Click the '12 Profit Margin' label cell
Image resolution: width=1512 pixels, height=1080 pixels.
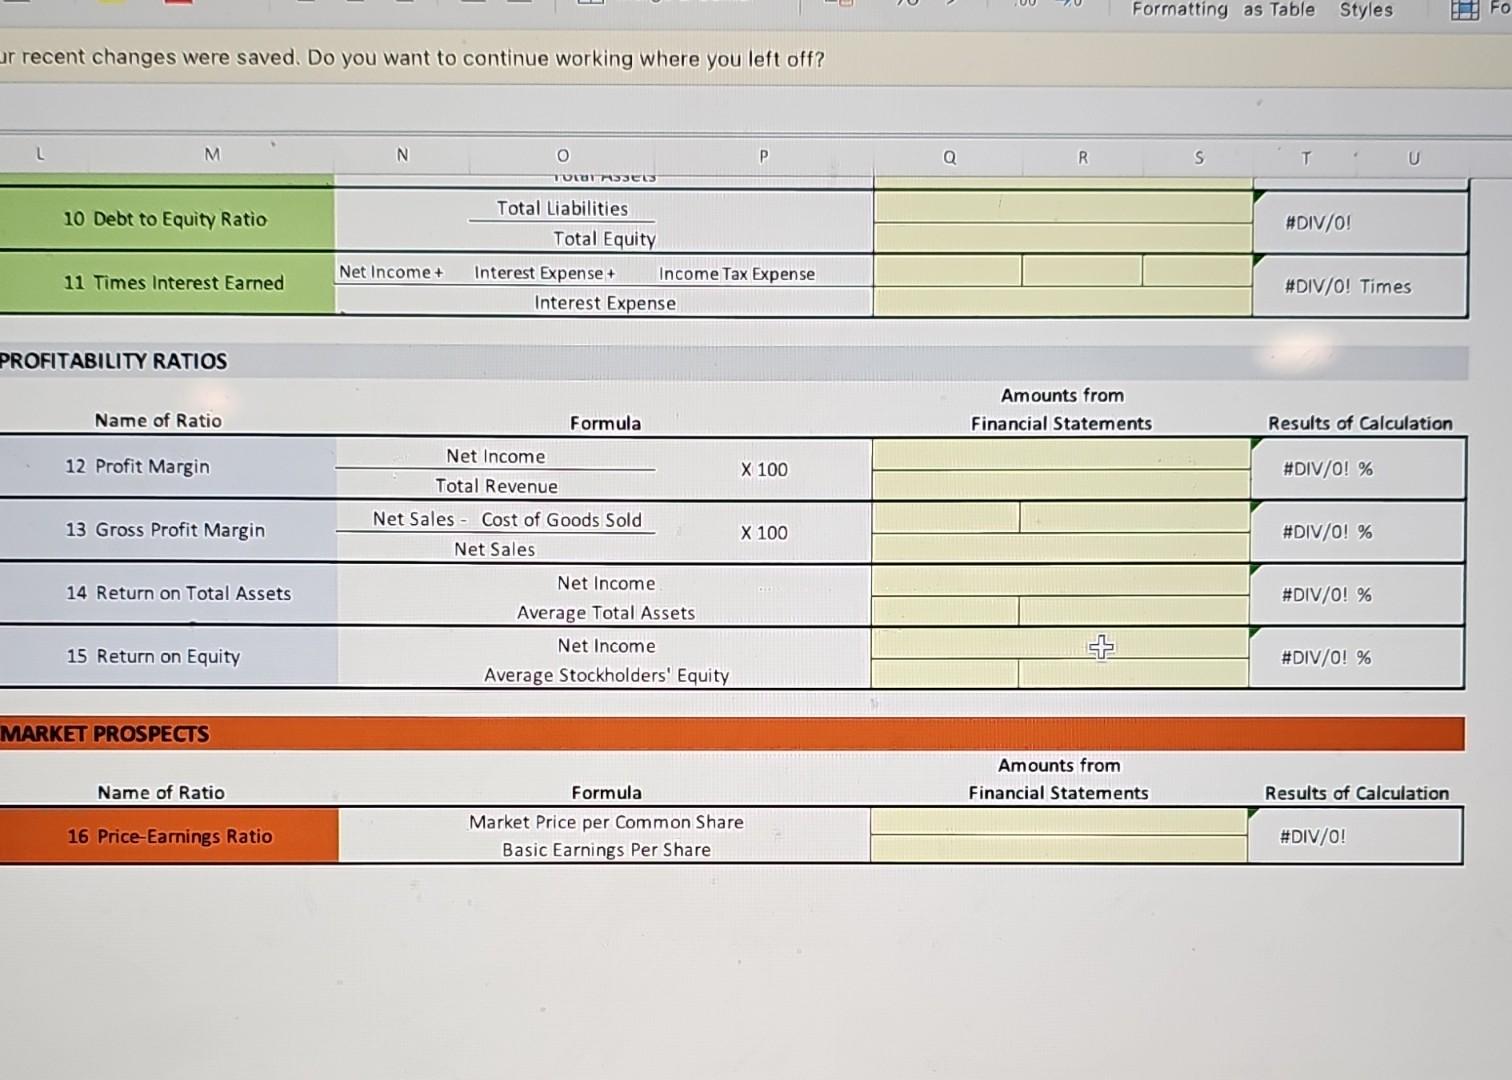point(168,467)
